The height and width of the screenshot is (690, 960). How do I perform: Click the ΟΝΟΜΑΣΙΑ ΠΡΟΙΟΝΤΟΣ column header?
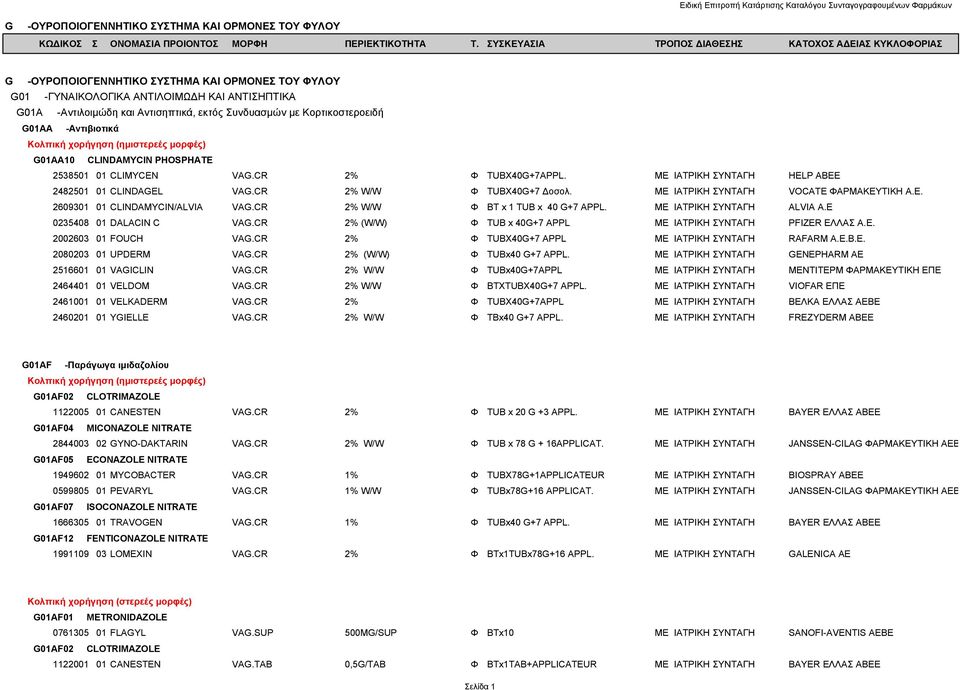(164, 44)
